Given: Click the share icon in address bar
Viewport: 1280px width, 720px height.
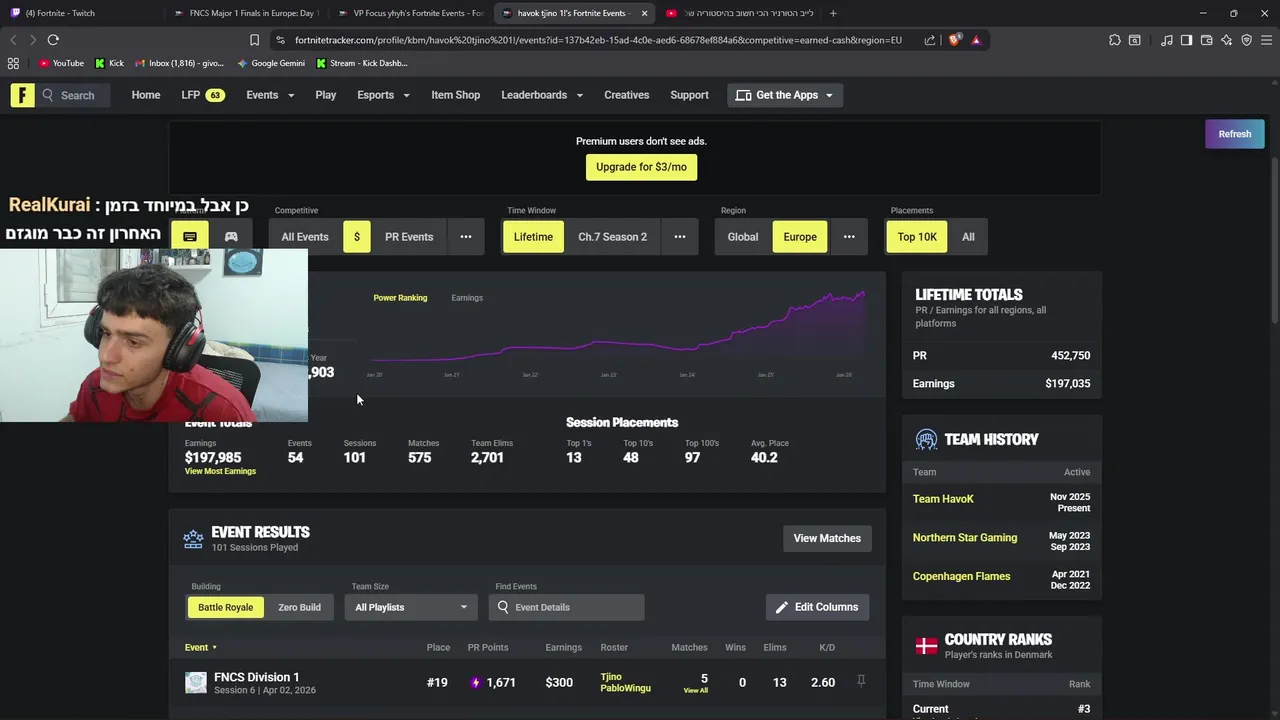Looking at the screenshot, I should click(x=930, y=40).
